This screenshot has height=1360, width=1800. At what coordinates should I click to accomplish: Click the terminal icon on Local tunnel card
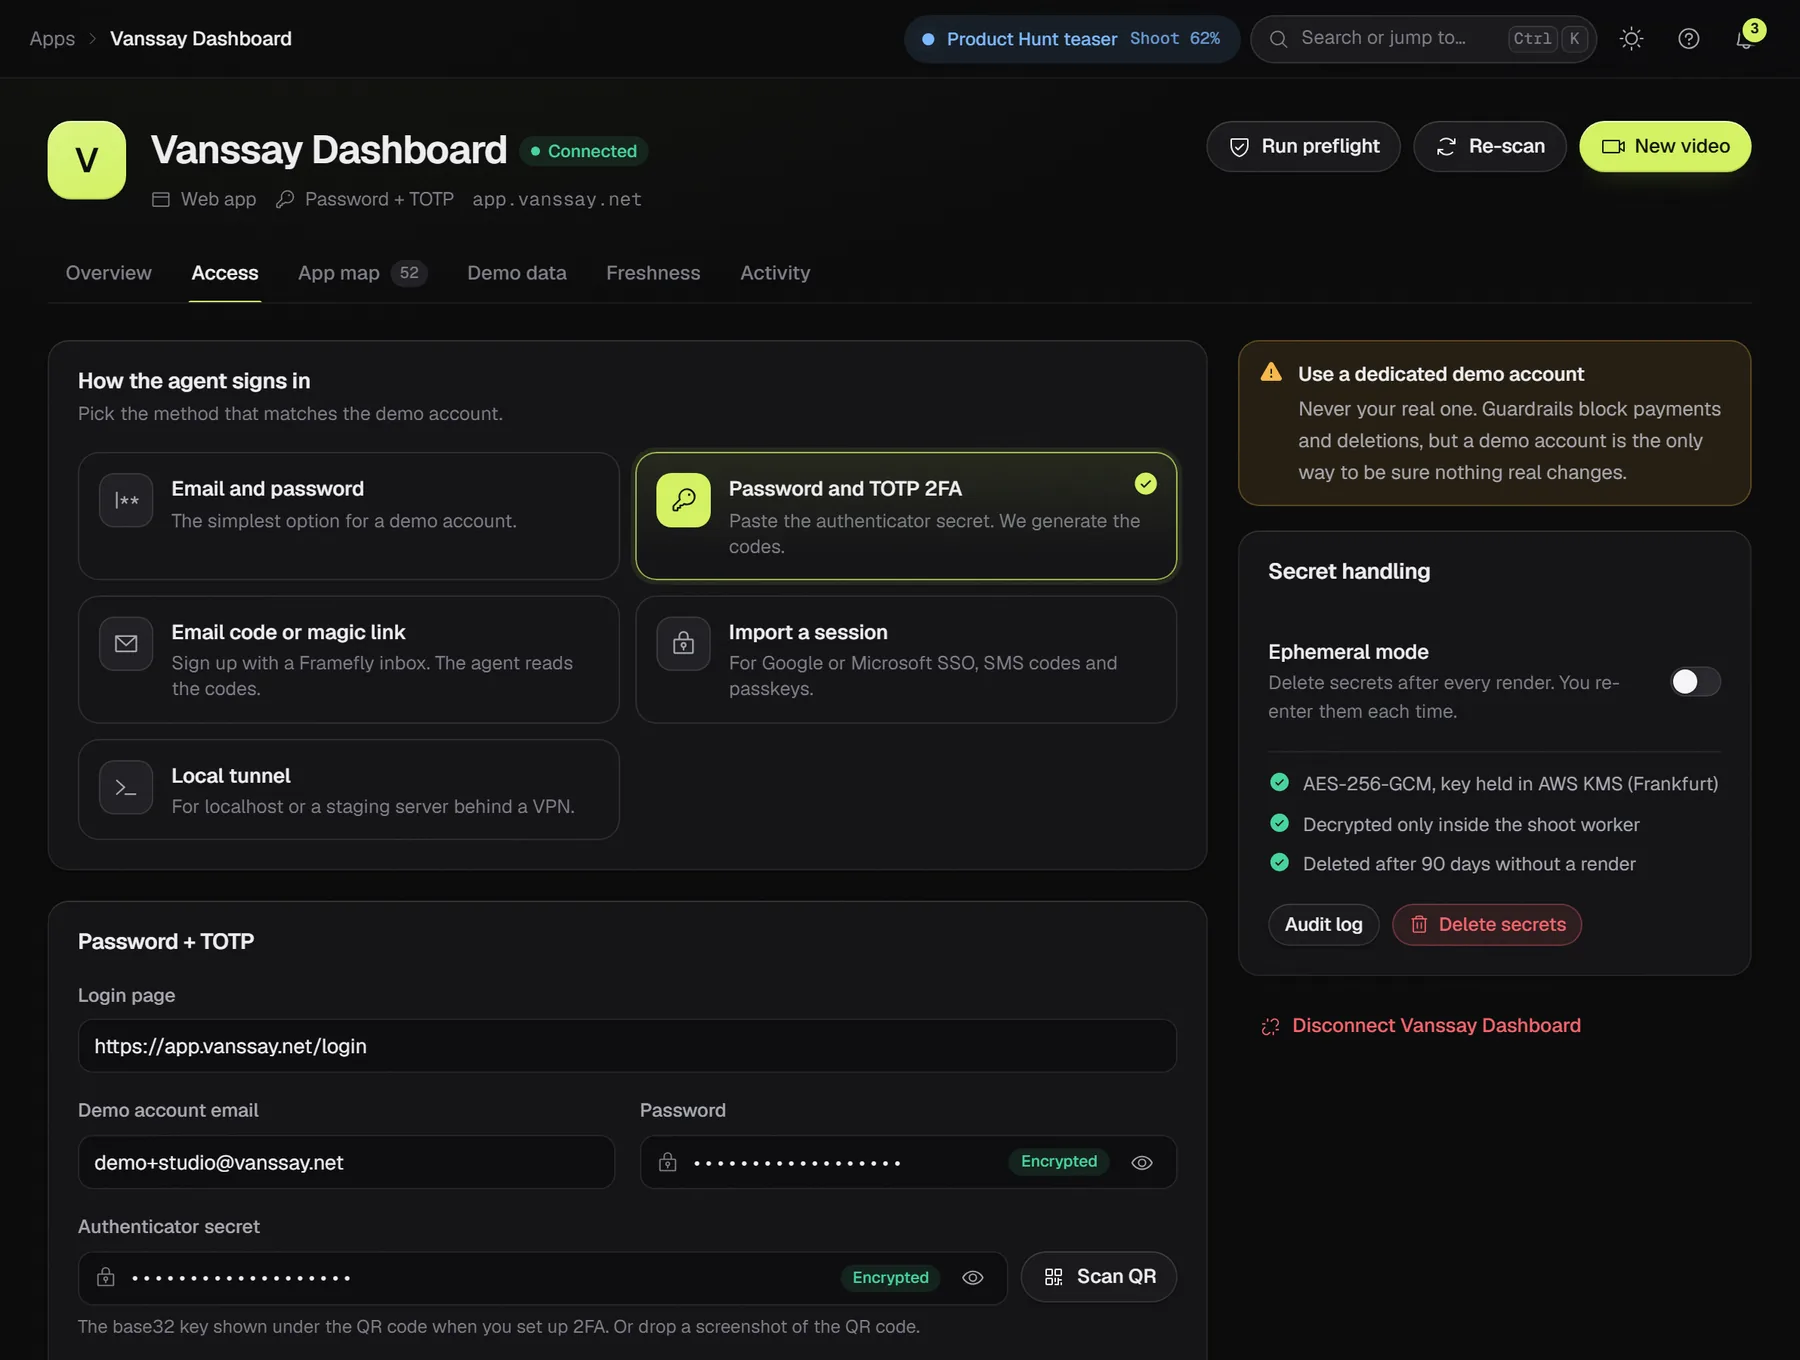[x=126, y=787]
